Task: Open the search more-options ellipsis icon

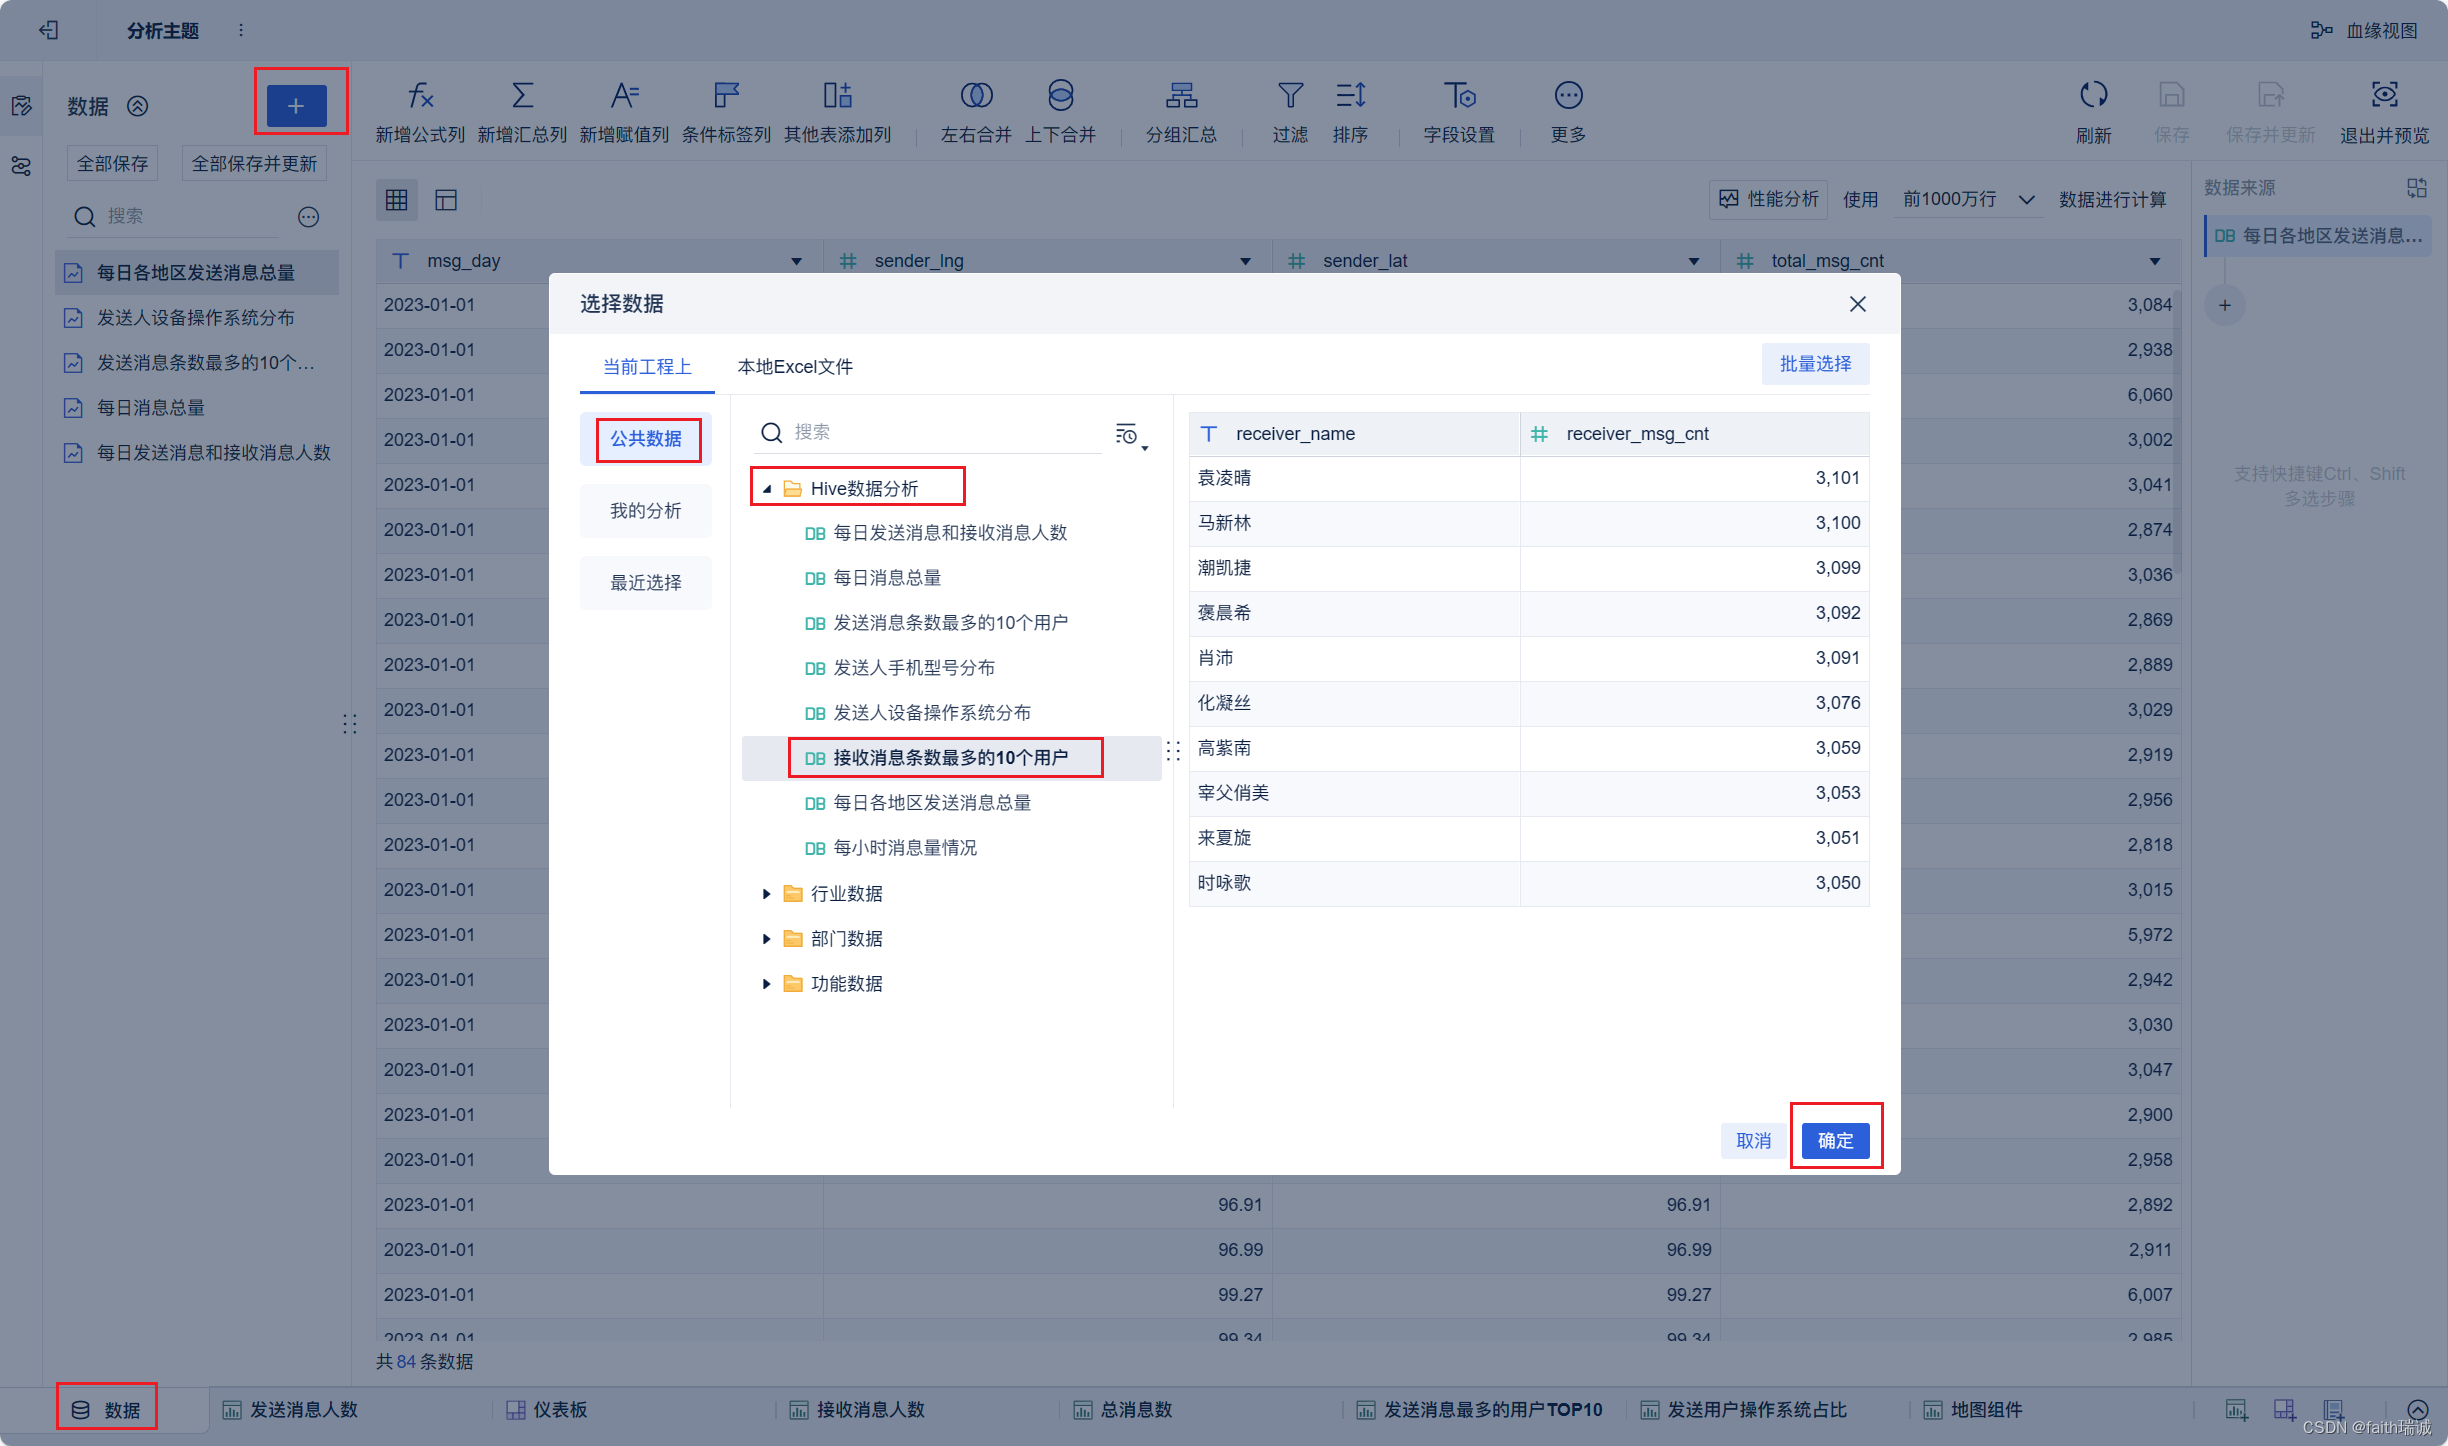Action: point(308,216)
